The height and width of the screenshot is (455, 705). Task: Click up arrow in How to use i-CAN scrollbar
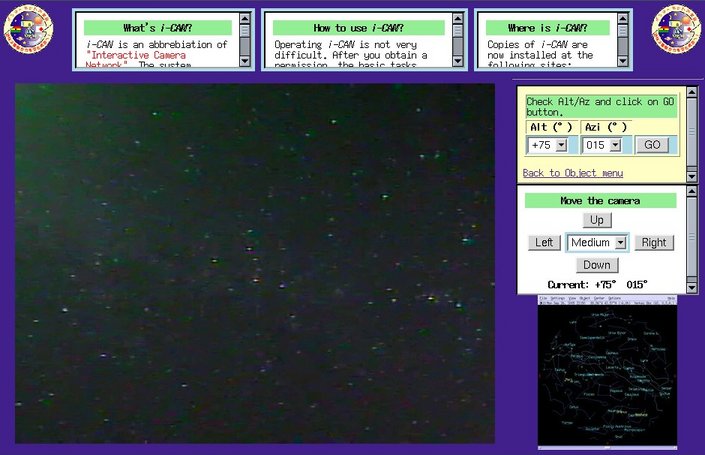pos(457,18)
